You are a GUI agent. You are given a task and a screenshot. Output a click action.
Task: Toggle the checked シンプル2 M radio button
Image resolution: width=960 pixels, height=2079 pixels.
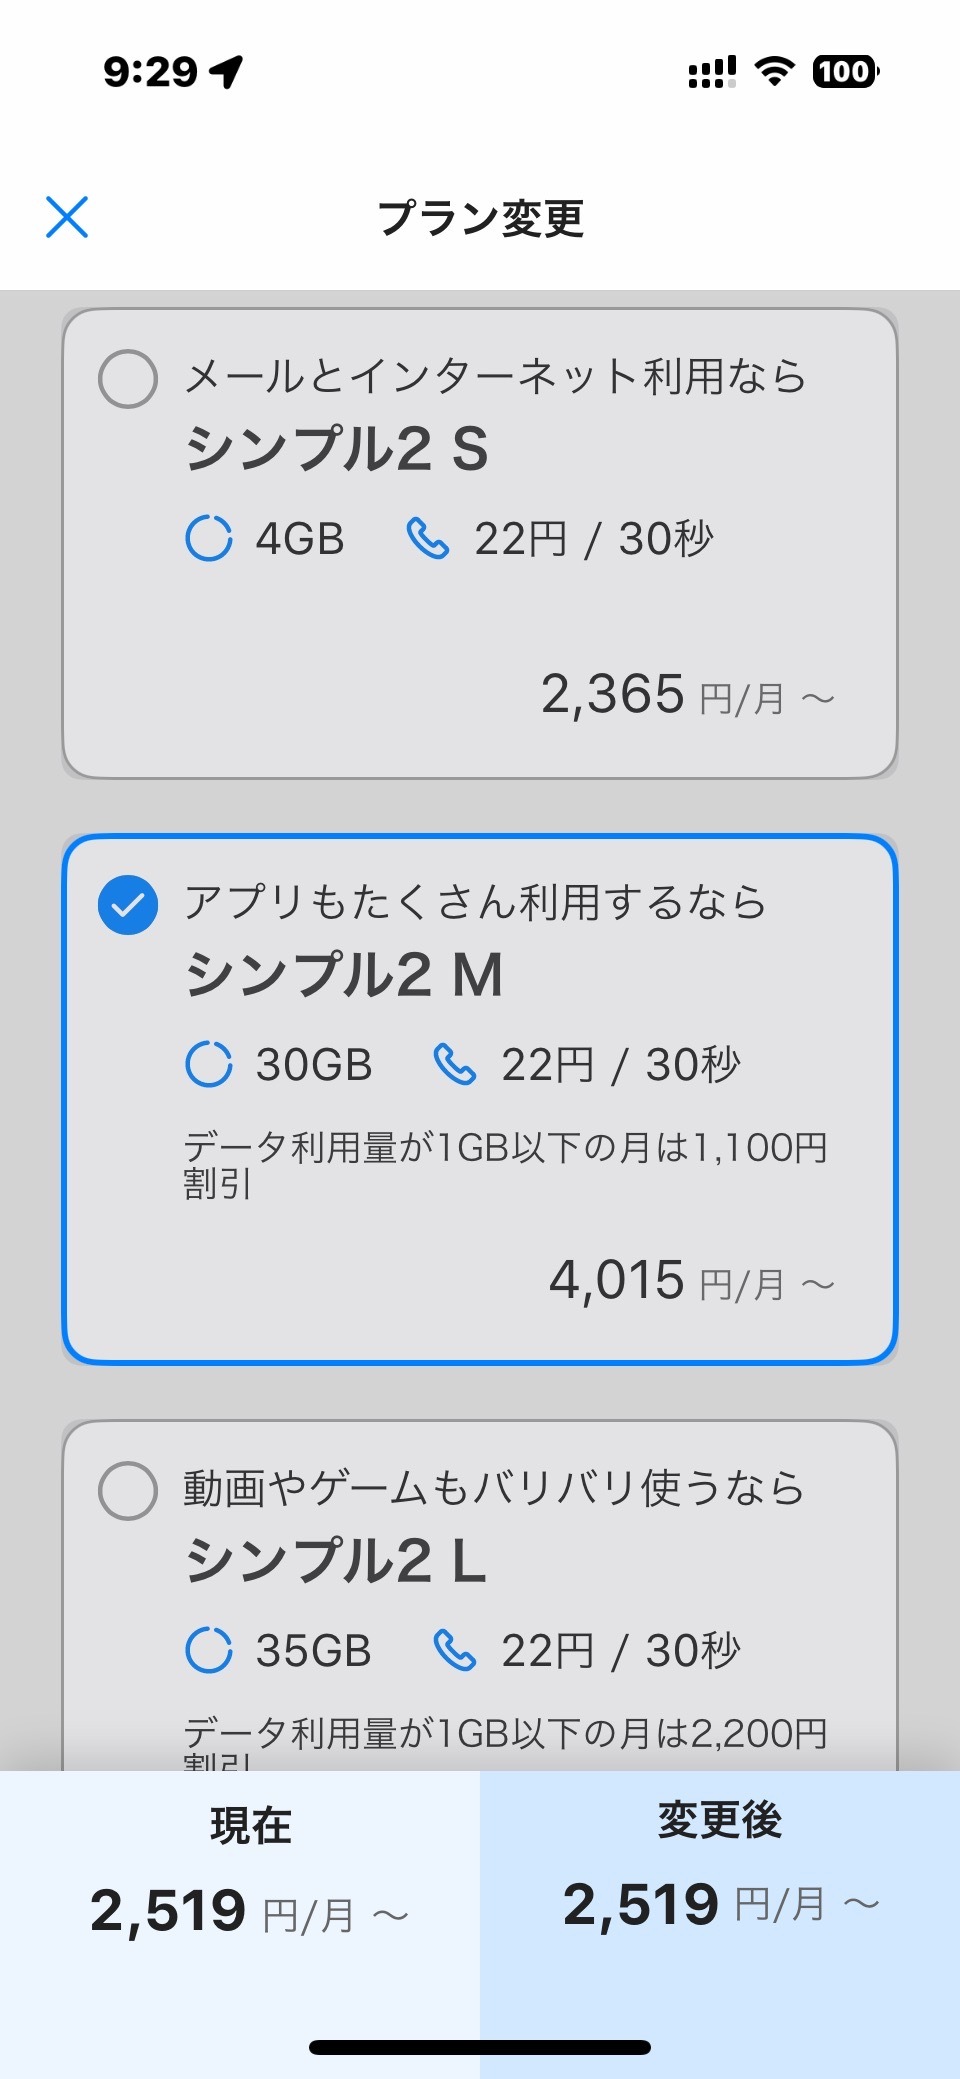(128, 905)
